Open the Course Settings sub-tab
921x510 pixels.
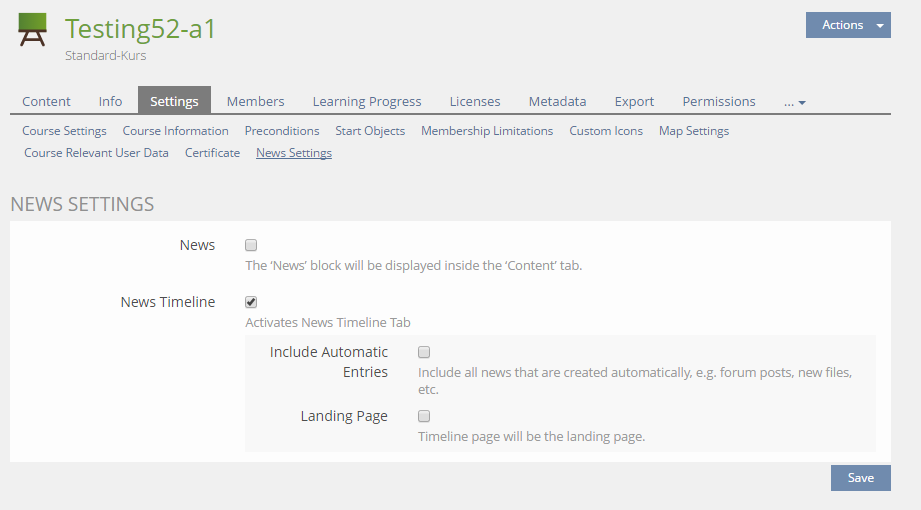[x=64, y=131]
